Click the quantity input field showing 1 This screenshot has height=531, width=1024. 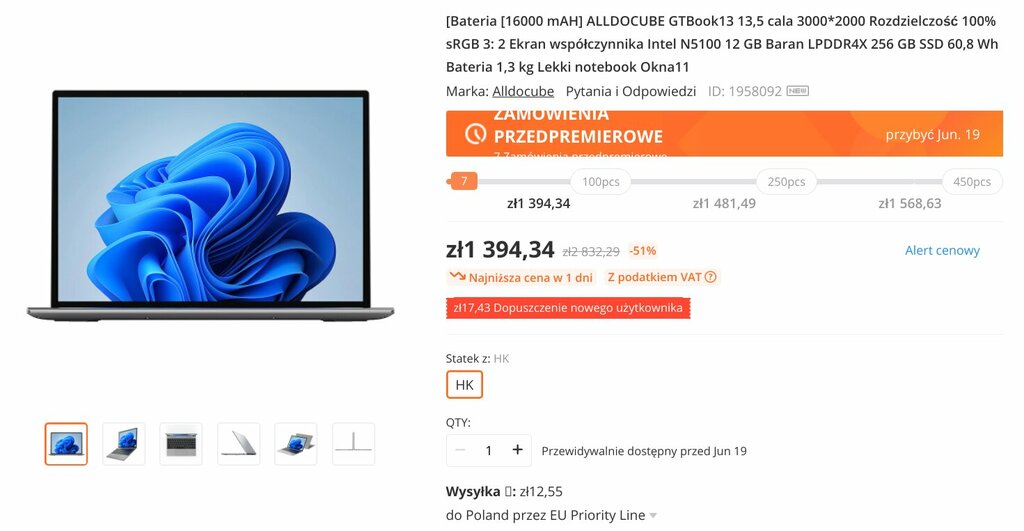point(488,450)
